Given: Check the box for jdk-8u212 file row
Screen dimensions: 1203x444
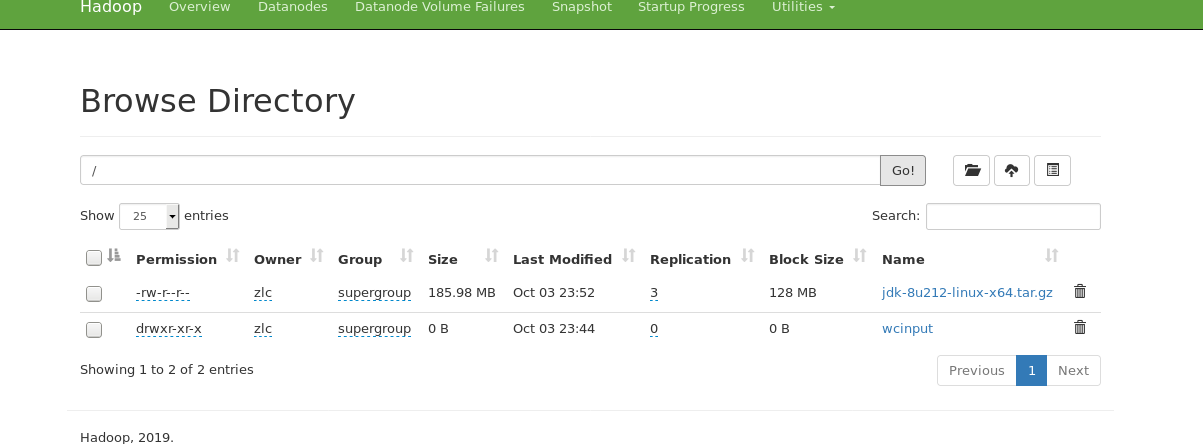Looking at the screenshot, I should pyautogui.click(x=94, y=294).
